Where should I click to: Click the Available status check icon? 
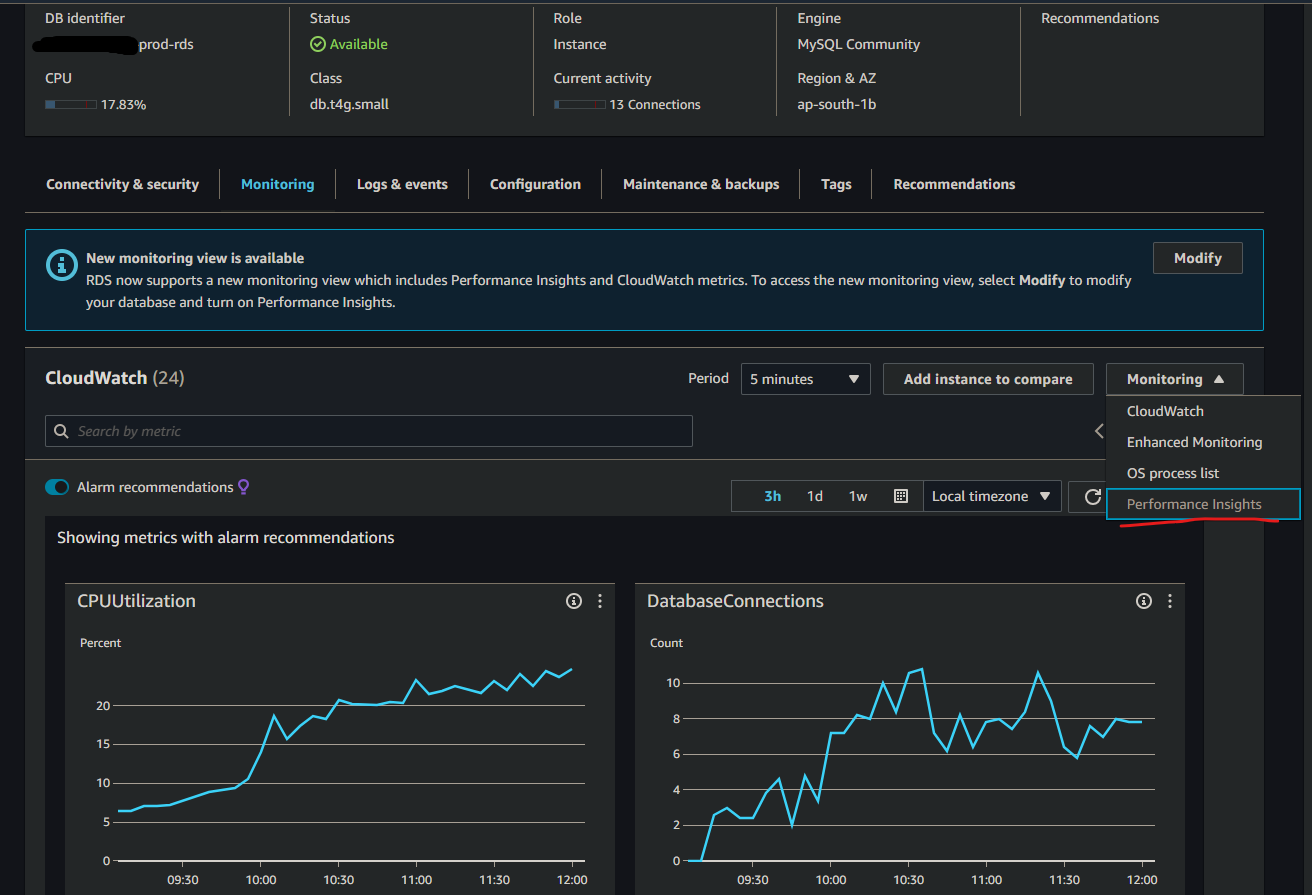318,44
